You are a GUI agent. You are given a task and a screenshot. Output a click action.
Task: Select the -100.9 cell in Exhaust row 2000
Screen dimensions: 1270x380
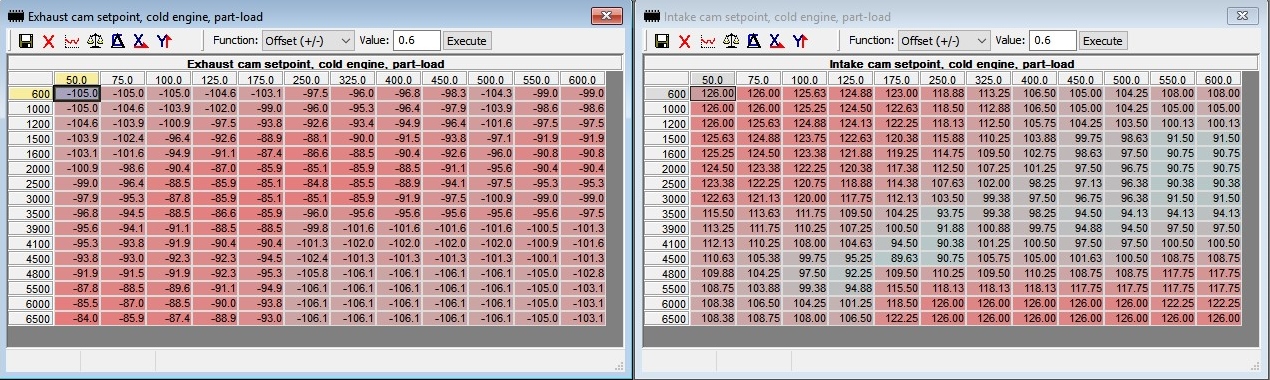(x=76, y=168)
